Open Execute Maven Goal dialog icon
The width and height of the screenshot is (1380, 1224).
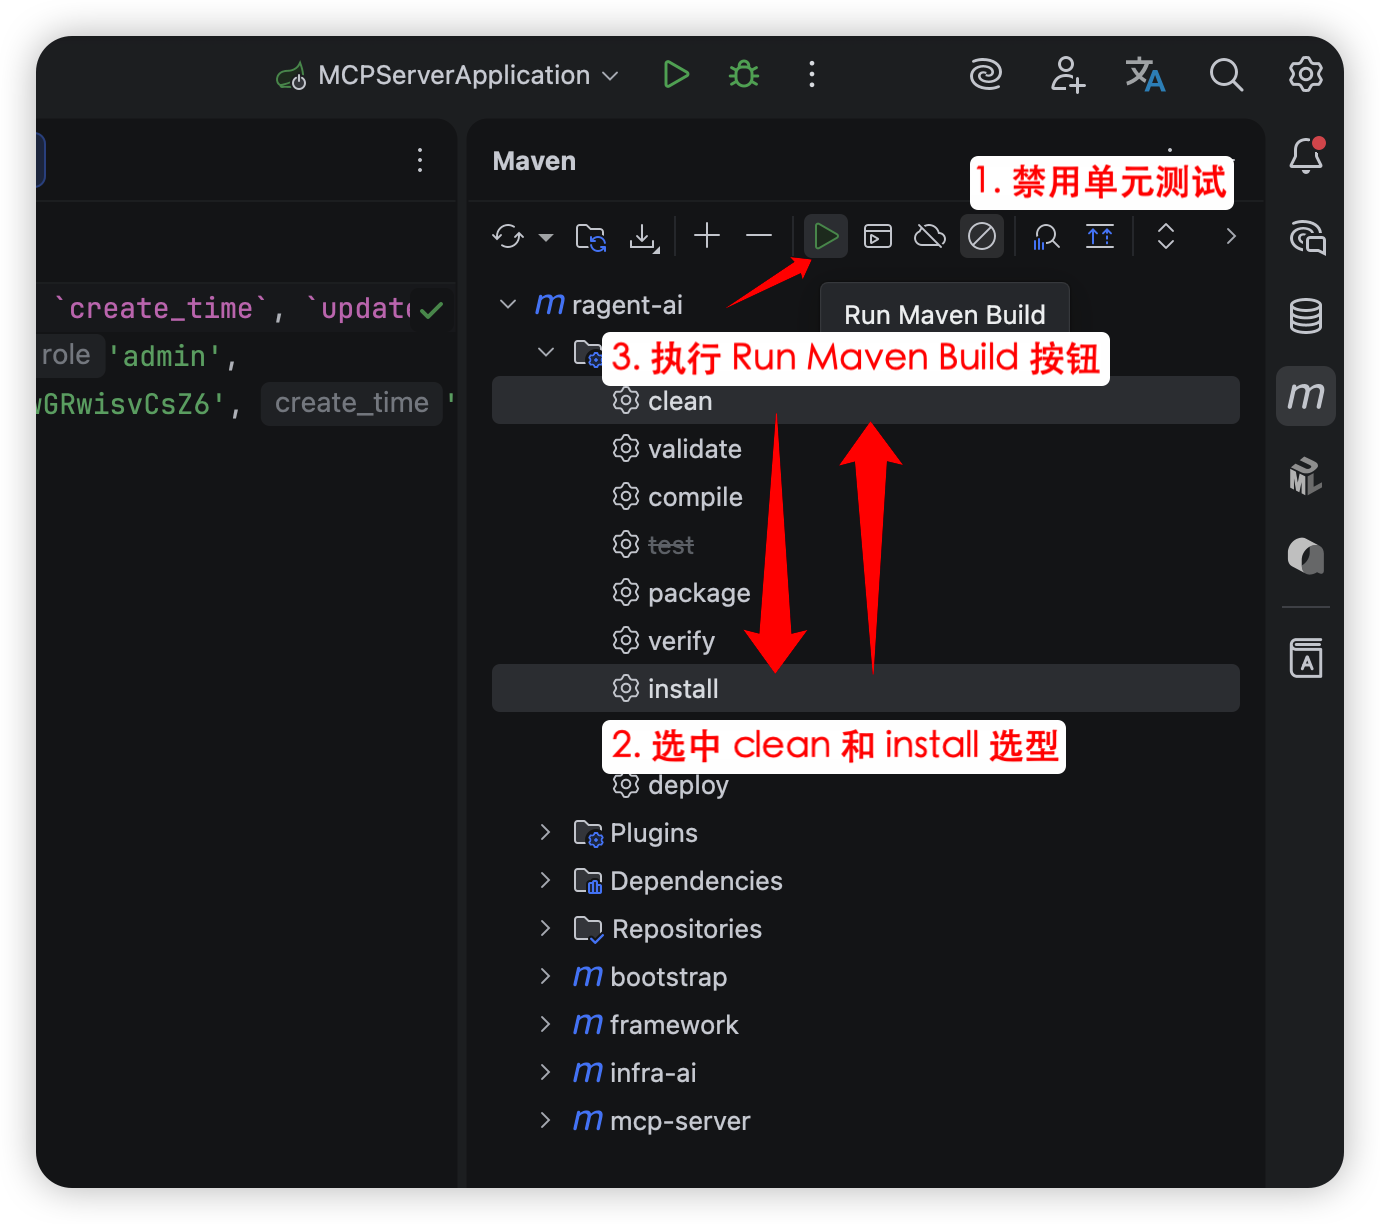[x=877, y=237]
